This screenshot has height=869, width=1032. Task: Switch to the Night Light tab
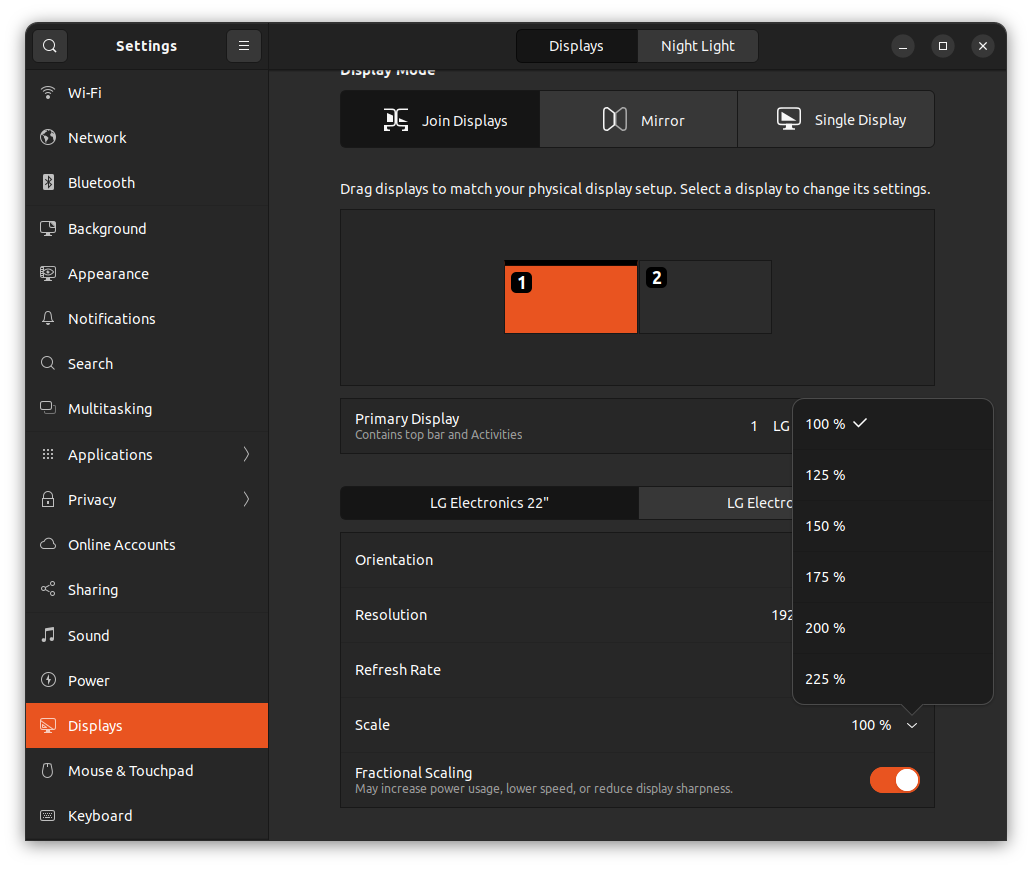coord(697,45)
